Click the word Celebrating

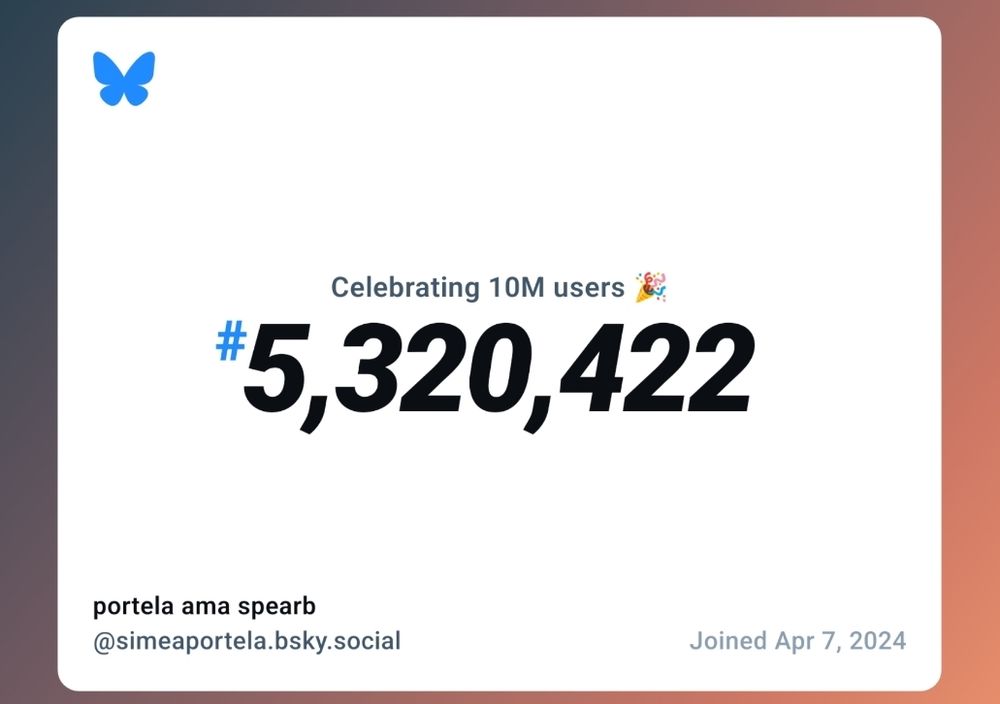[405, 288]
